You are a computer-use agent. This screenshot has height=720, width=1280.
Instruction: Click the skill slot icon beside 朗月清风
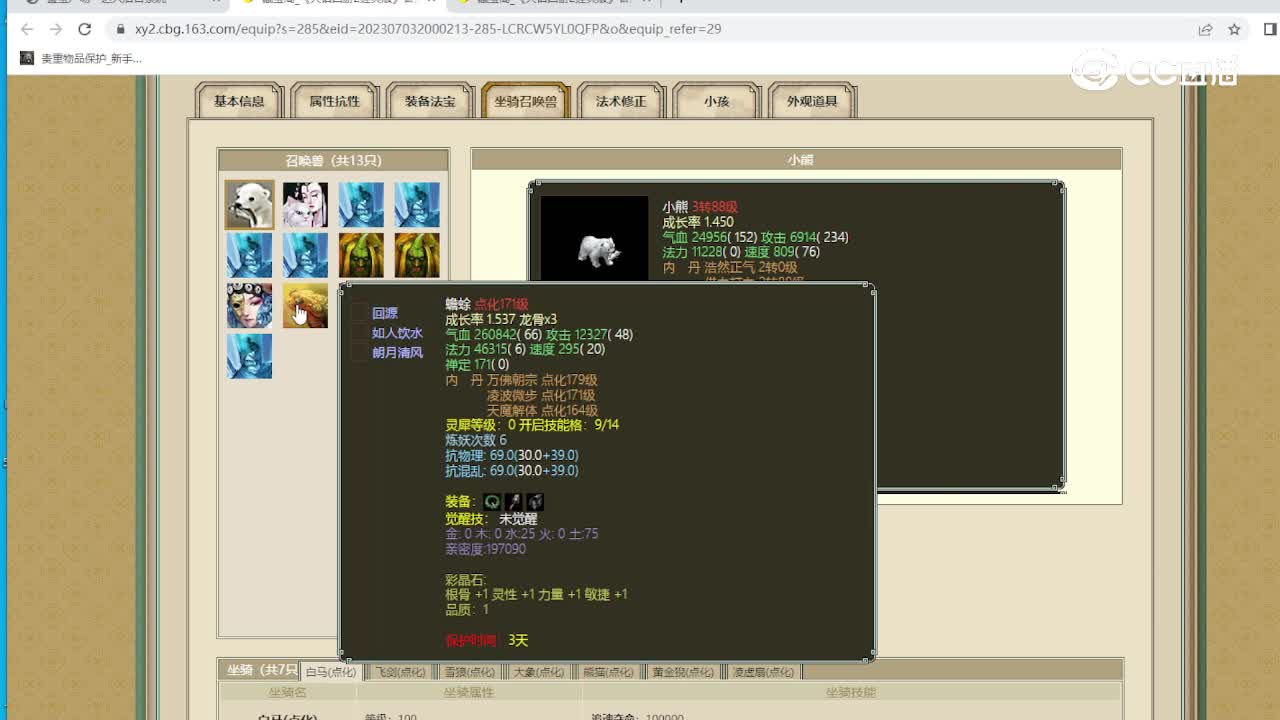pyautogui.click(x=359, y=352)
